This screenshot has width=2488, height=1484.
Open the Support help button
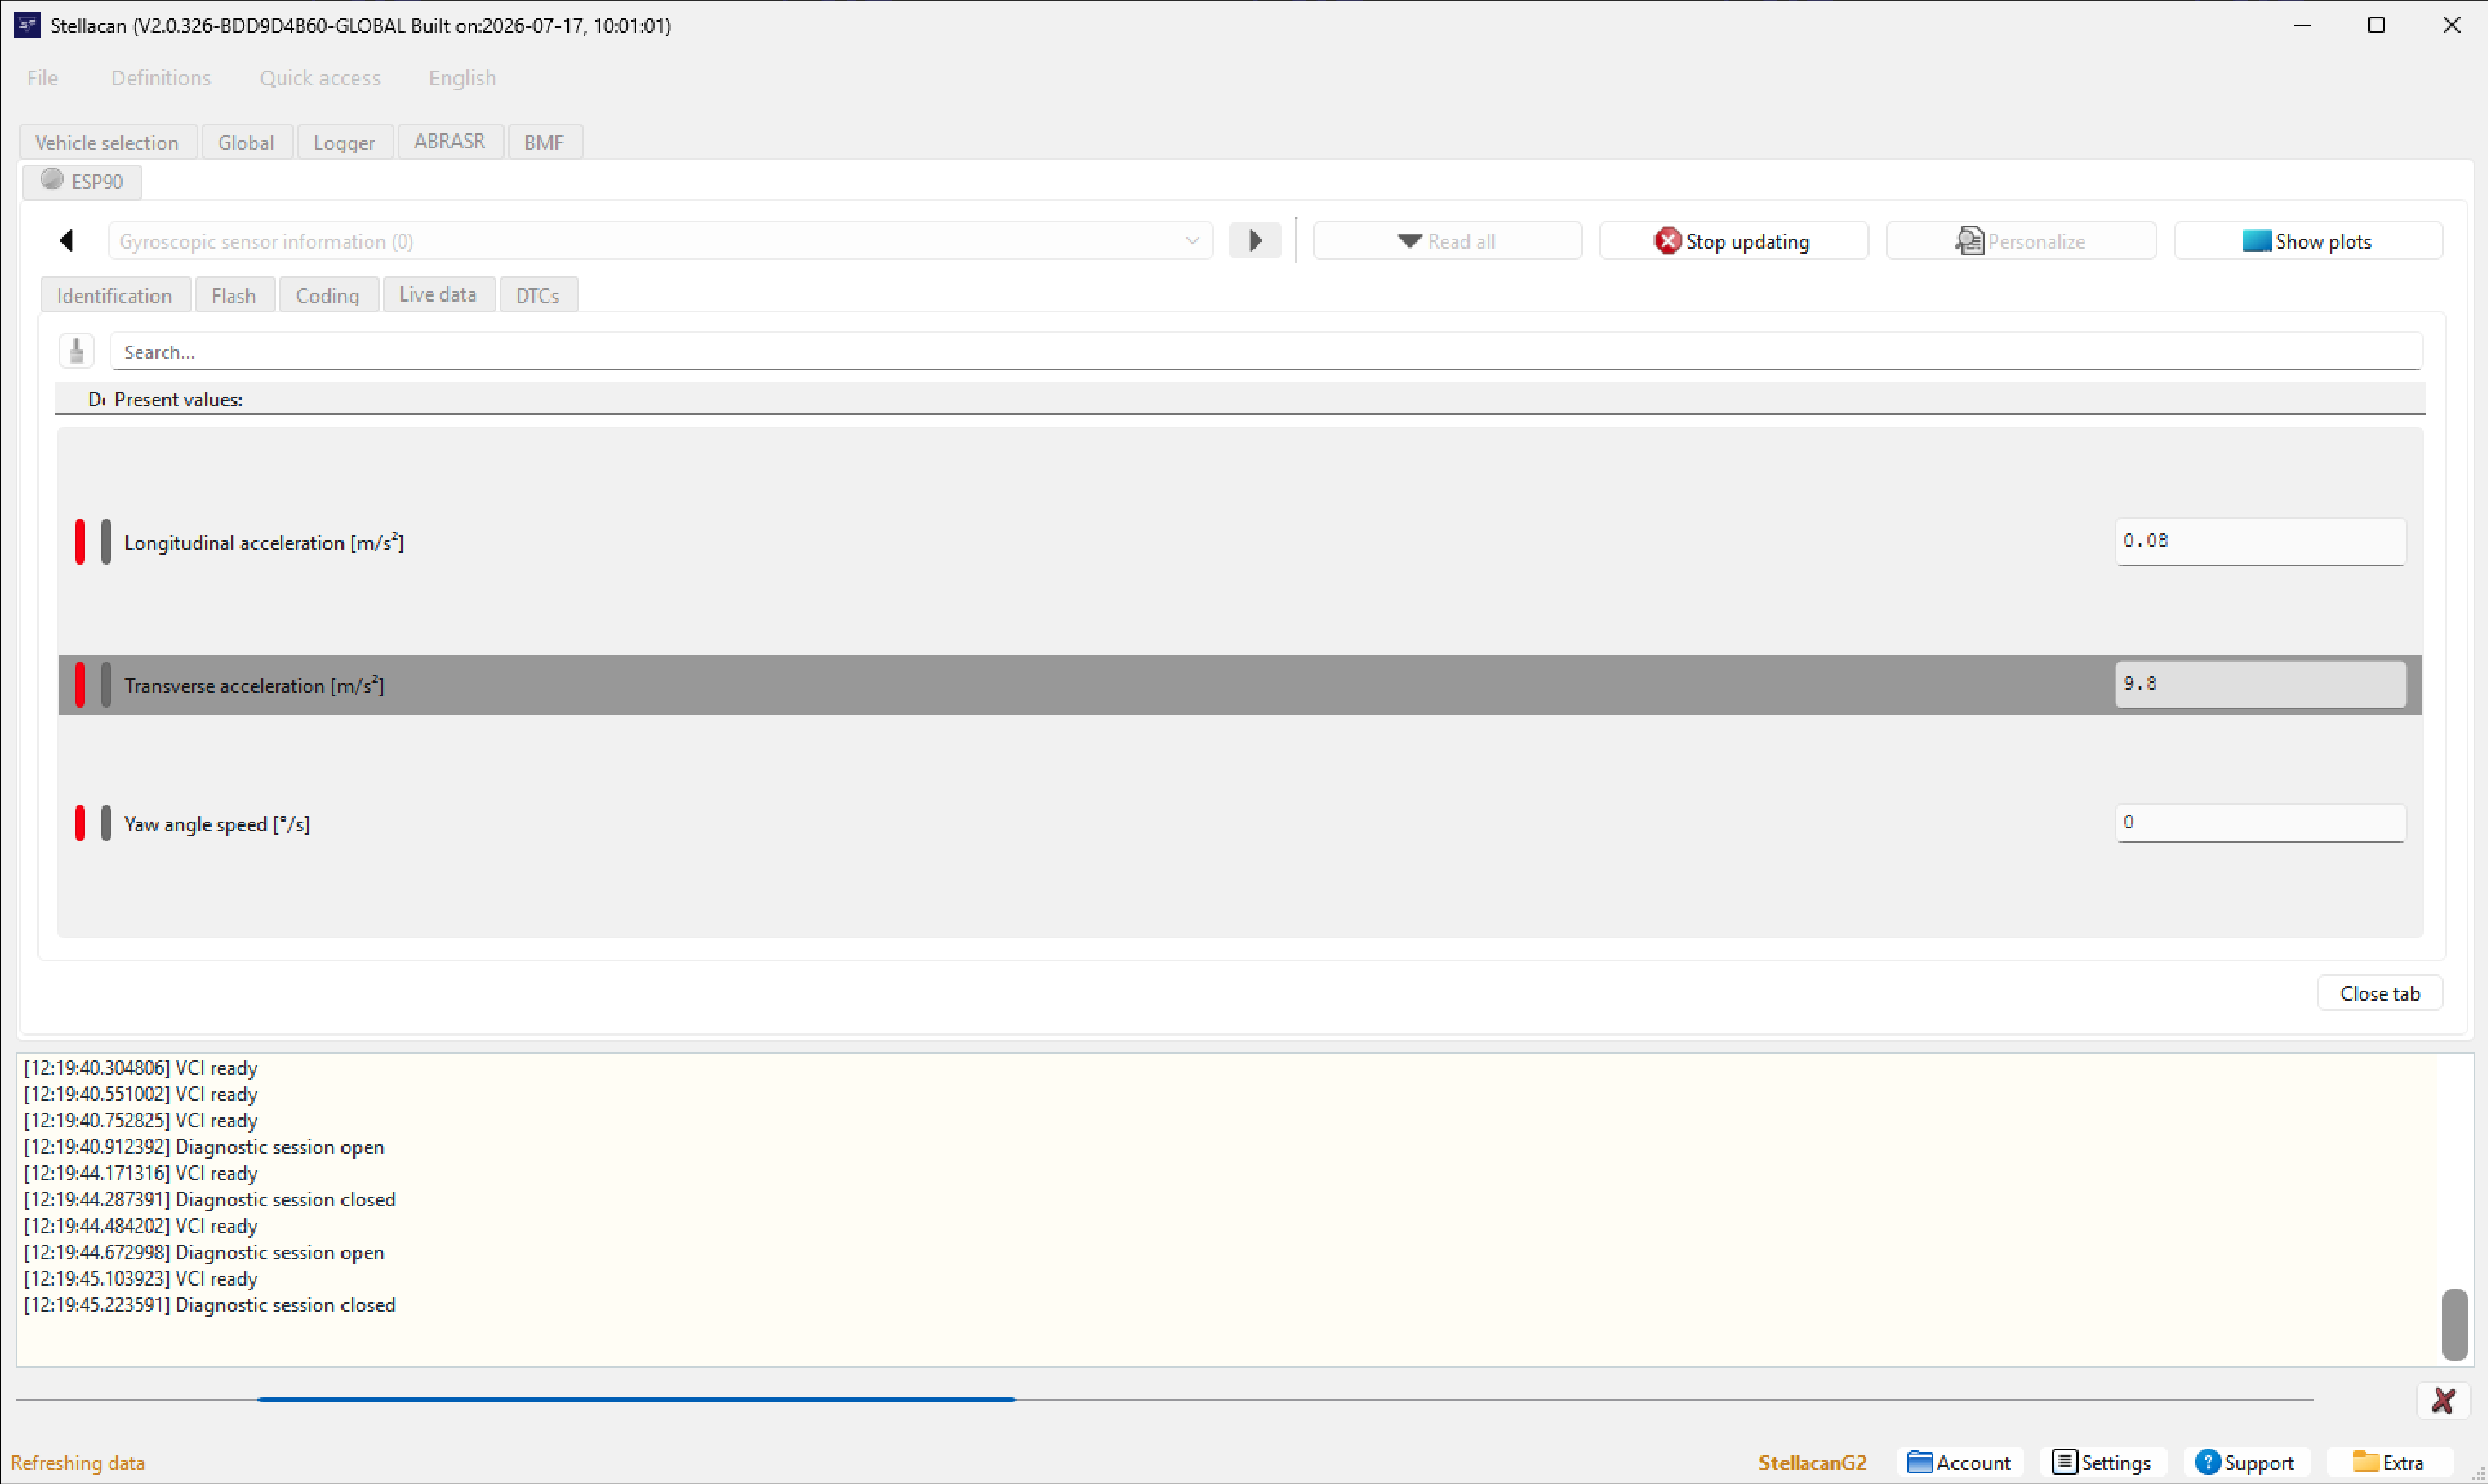pos(2246,1463)
